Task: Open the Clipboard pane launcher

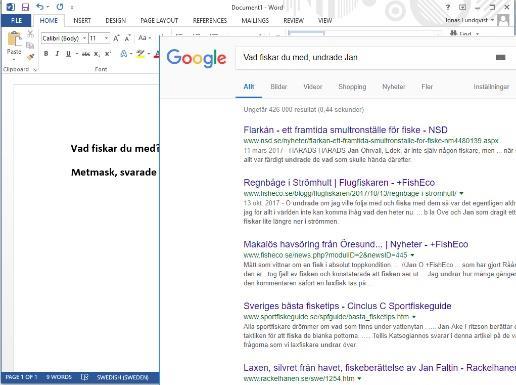Action: tap(35, 69)
